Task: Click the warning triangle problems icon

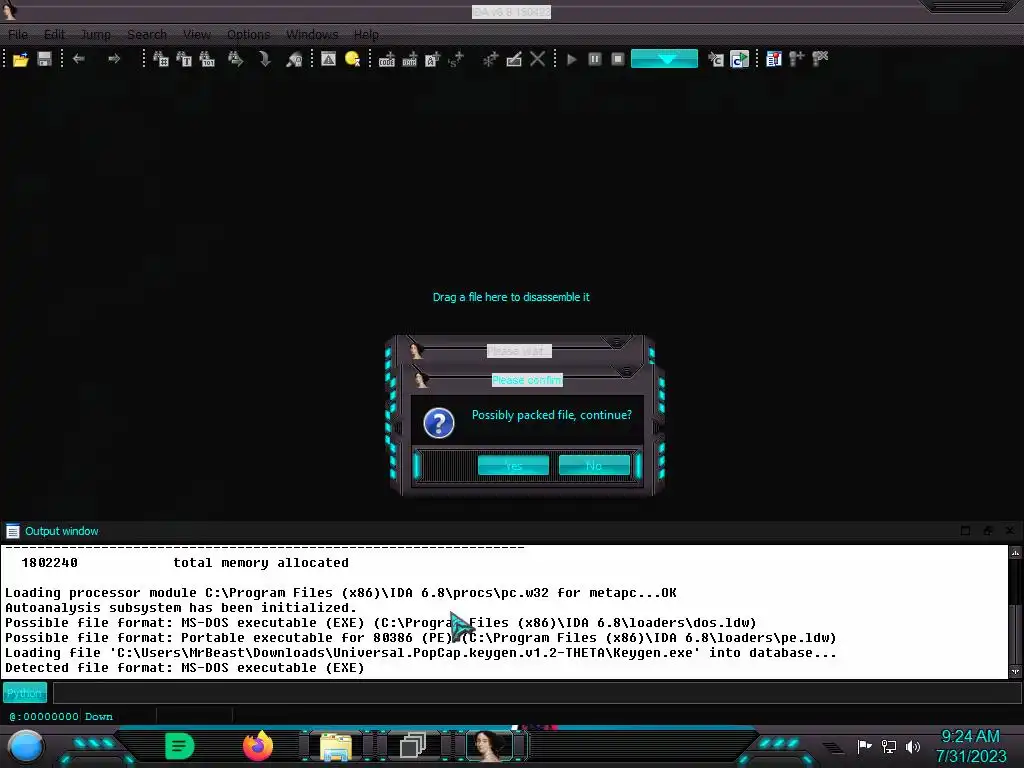Action: [x=328, y=59]
